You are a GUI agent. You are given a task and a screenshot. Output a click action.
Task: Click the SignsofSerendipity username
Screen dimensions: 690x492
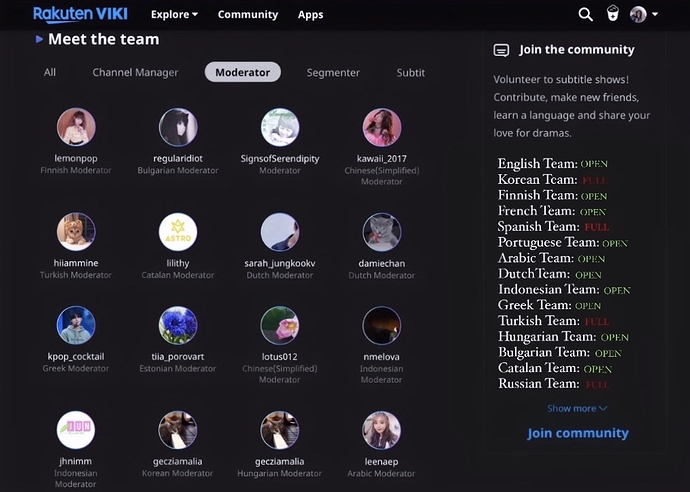280,158
